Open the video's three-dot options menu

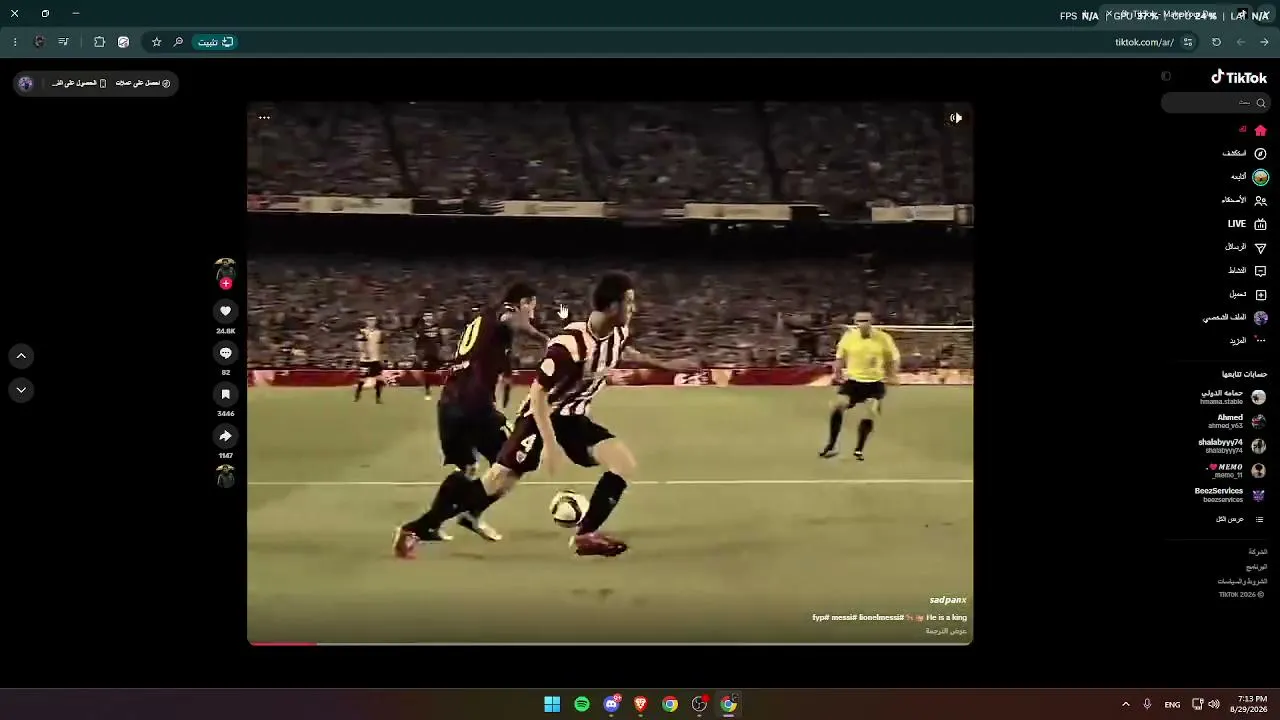[x=264, y=118]
